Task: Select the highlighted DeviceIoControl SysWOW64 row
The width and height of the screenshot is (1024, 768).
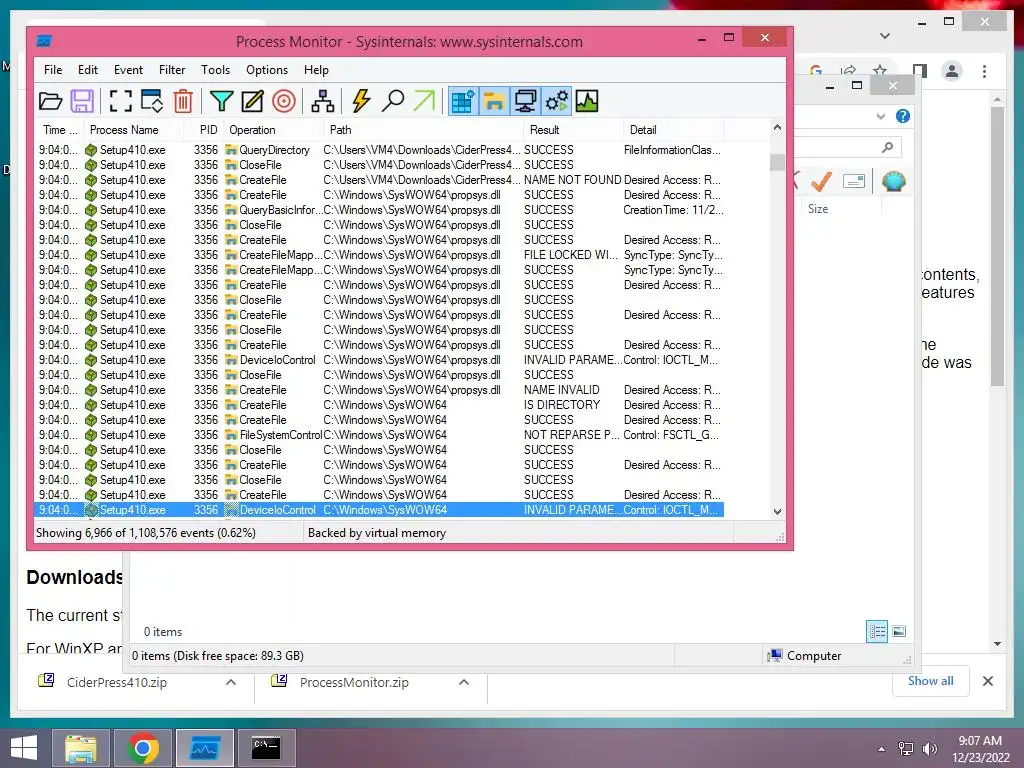Action: tap(379, 510)
